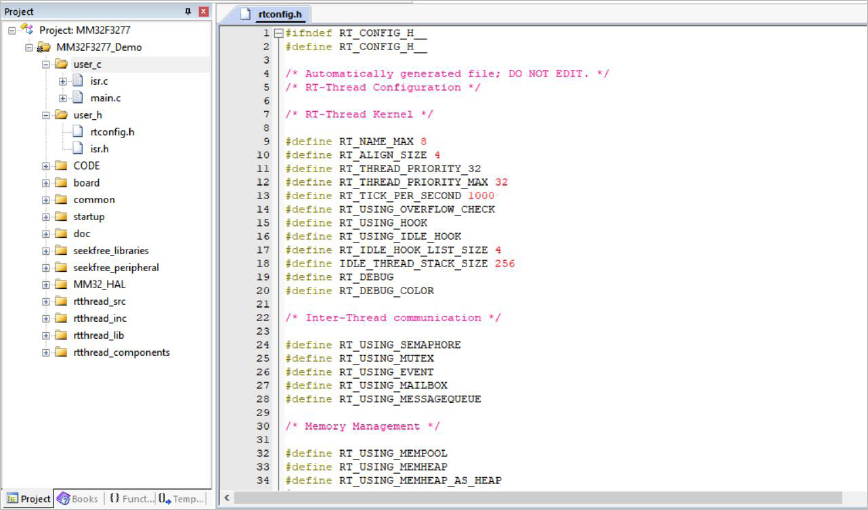
Task: Click RT_USING_SEMAPHORE on line 24
Action: point(400,345)
